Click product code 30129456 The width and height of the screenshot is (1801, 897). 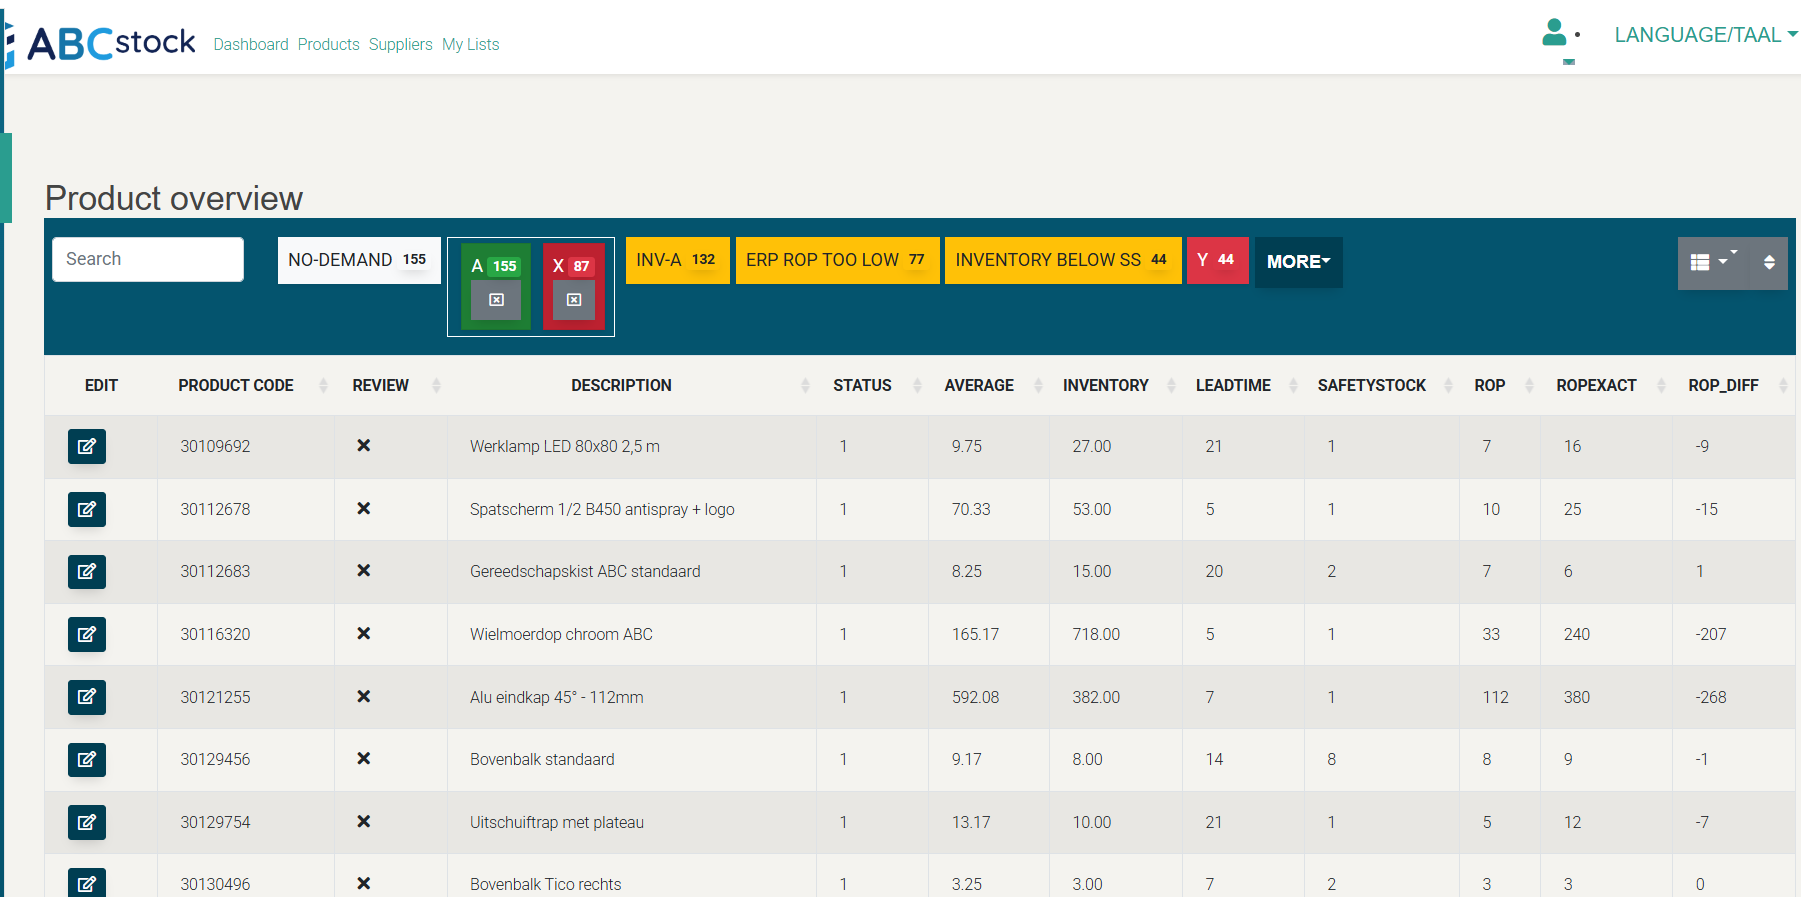(215, 759)
